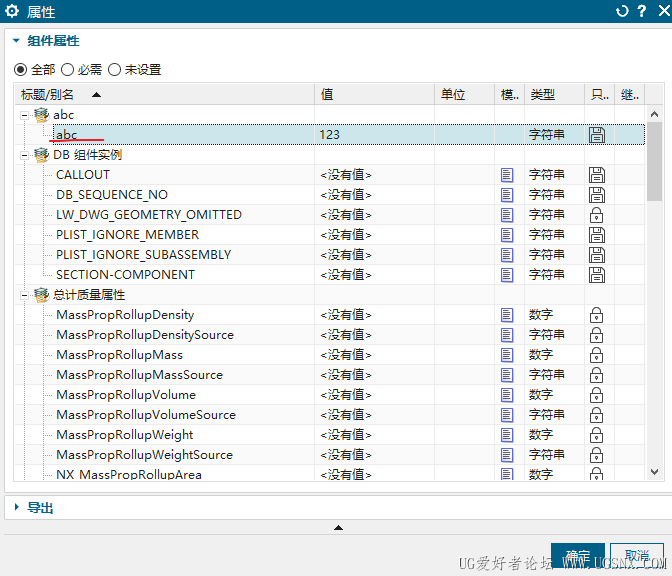This screenshot has width=672, height=576.
Task: Click the value 123 cell
Action: coord(375,135)
